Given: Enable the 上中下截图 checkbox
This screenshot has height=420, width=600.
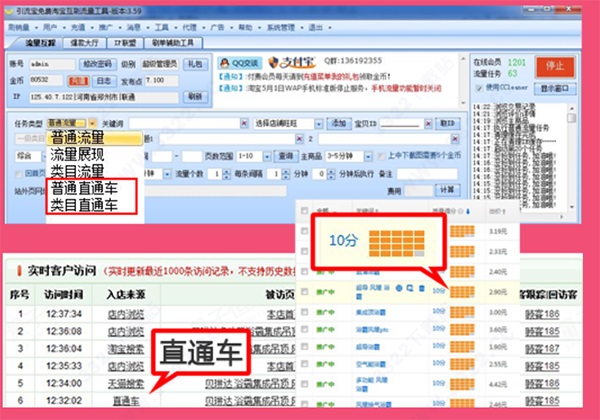Looking at the screenshot, I should (x=381, y=156).
